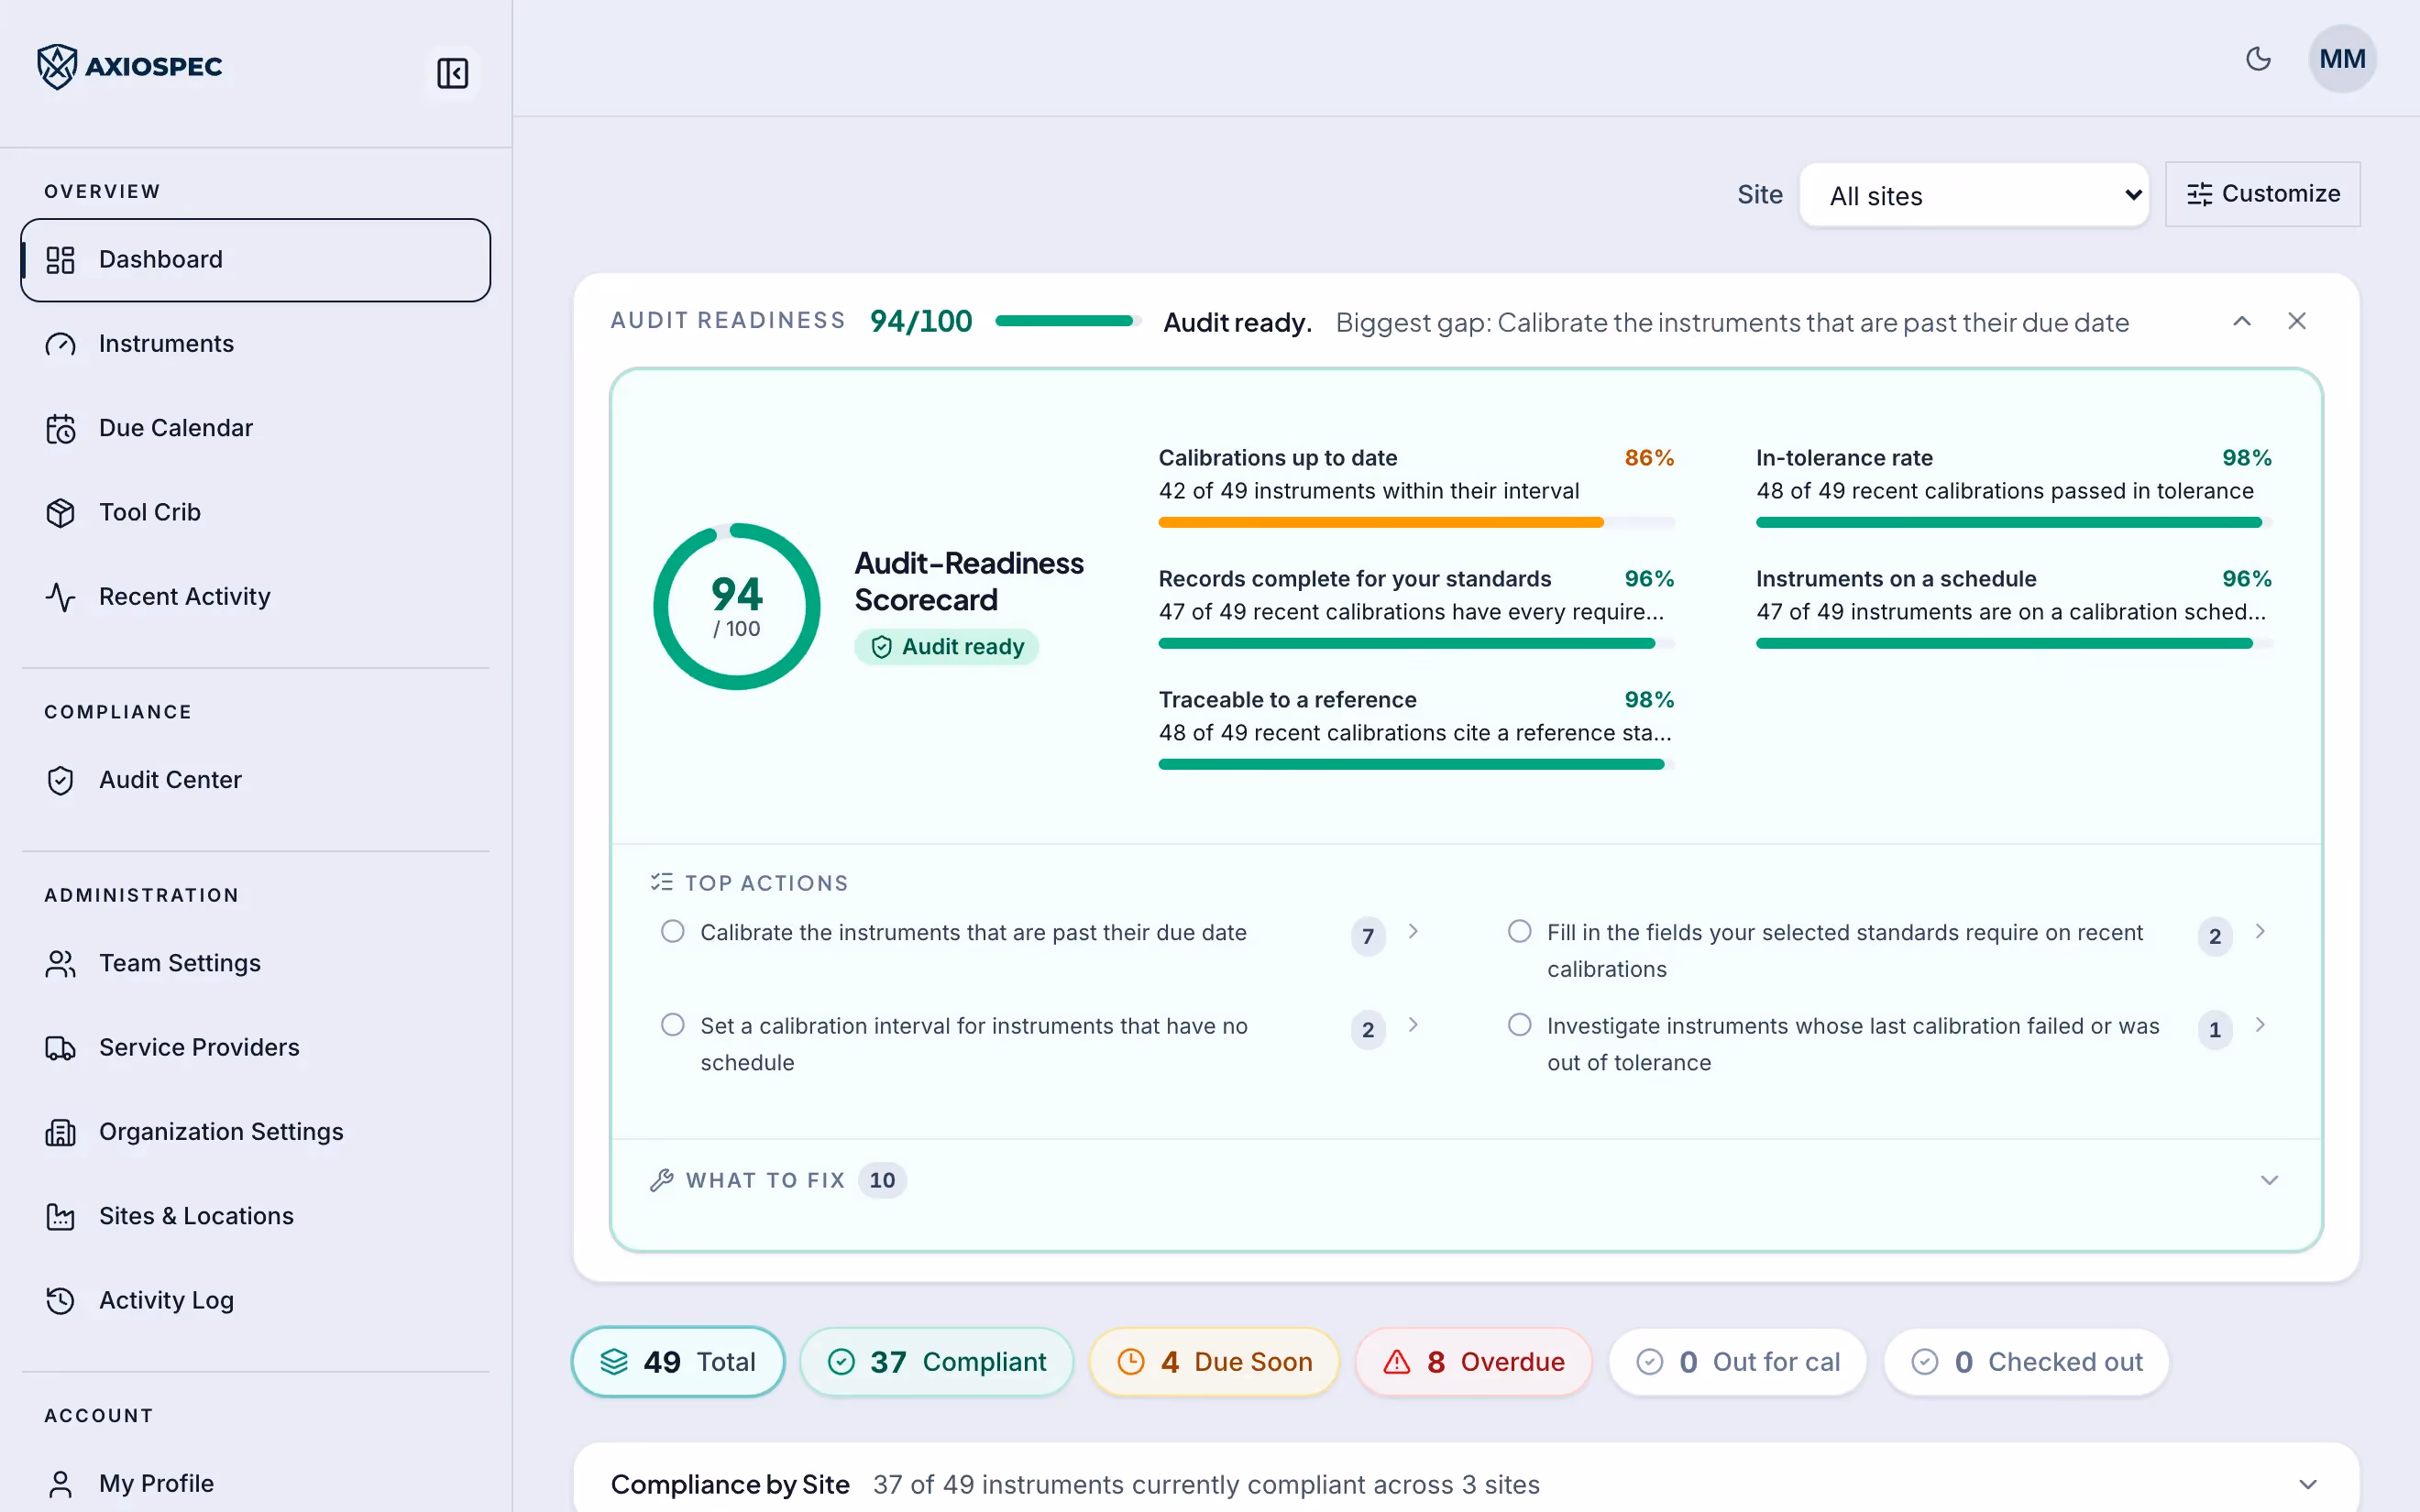Screen dimensions: 2420x1512
Task: Click the Instruments gauge icon
Action: pyautogui.click(x=61, y=344)
